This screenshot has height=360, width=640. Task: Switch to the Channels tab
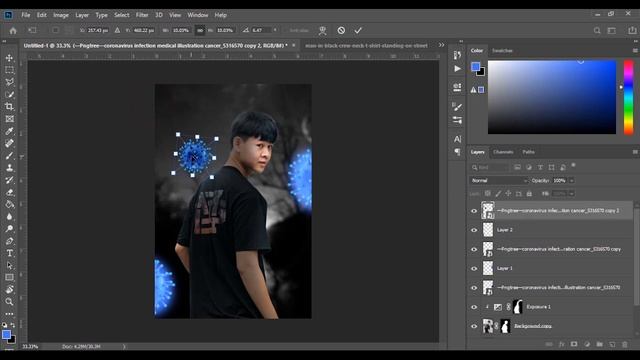(503, 152)
